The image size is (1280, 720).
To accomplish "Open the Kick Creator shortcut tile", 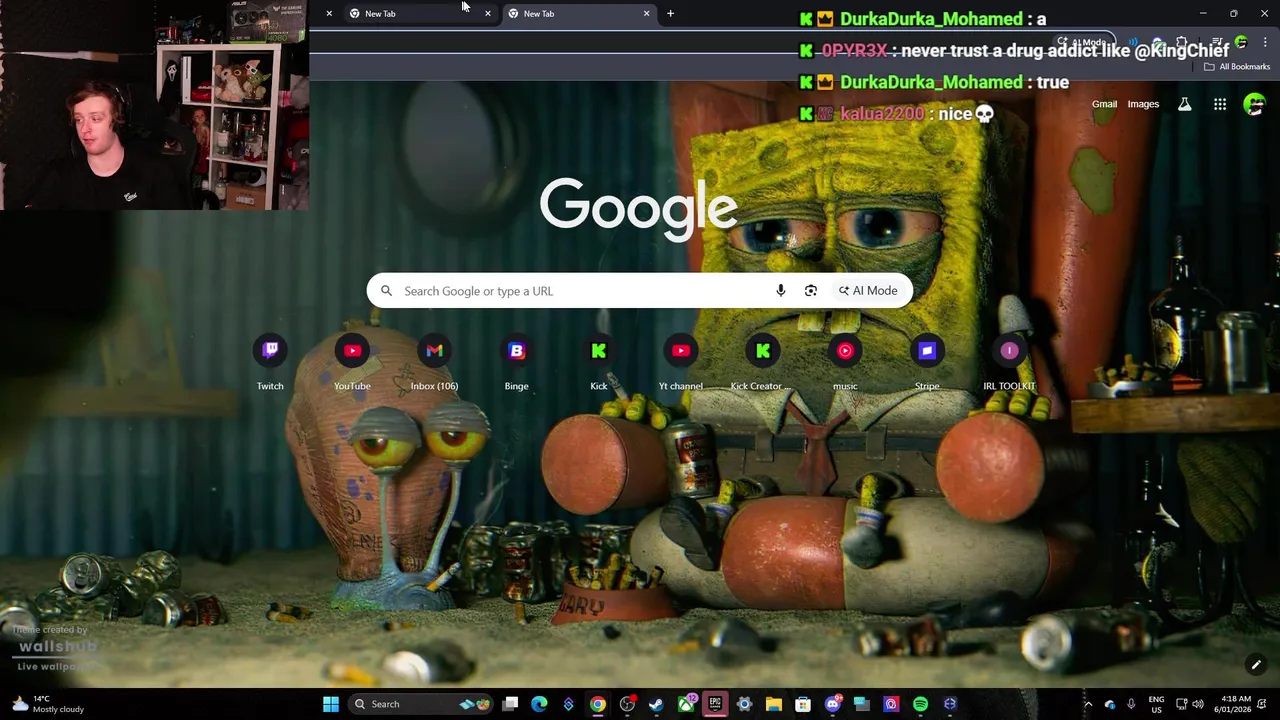I will [x=763, y=363].
